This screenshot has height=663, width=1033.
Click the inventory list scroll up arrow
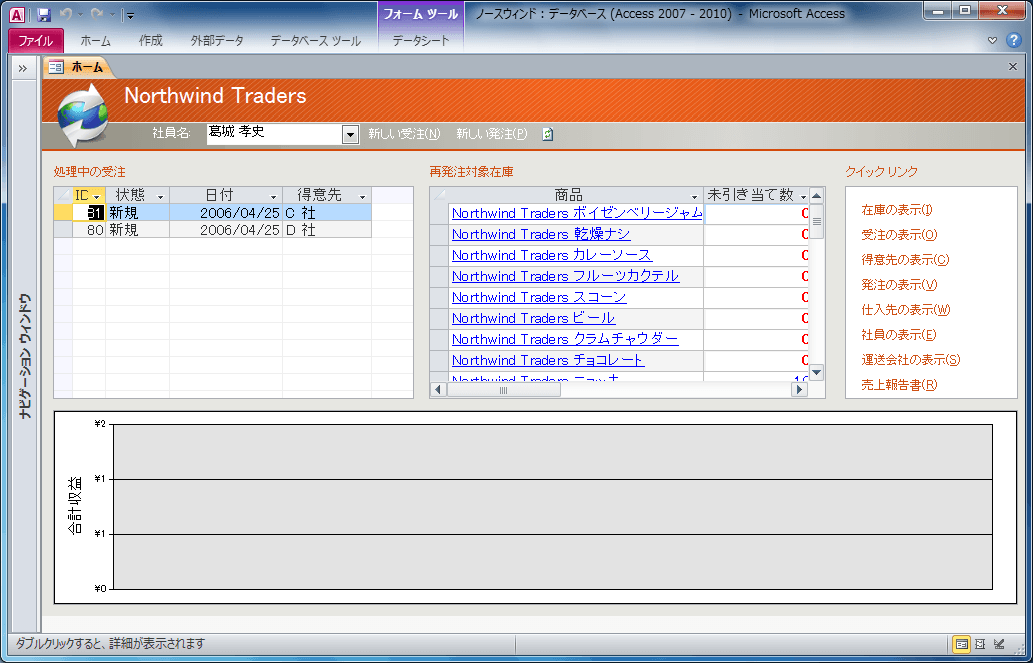817,196
